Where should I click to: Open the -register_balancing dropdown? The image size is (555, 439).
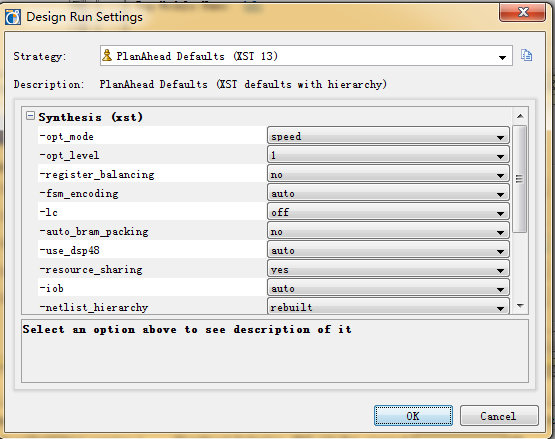tap(388, 174)
